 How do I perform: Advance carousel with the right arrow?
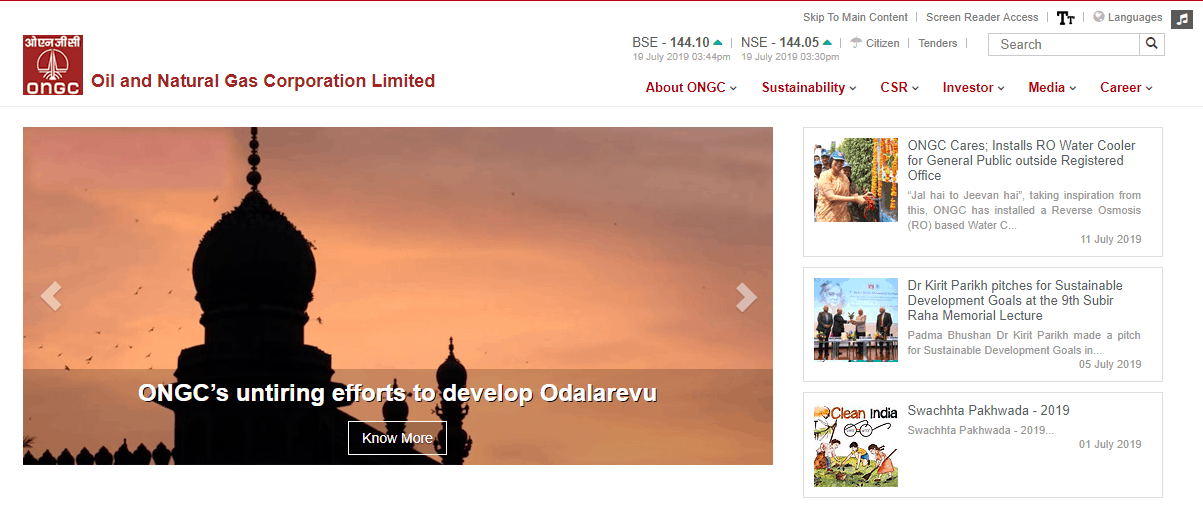746,296
